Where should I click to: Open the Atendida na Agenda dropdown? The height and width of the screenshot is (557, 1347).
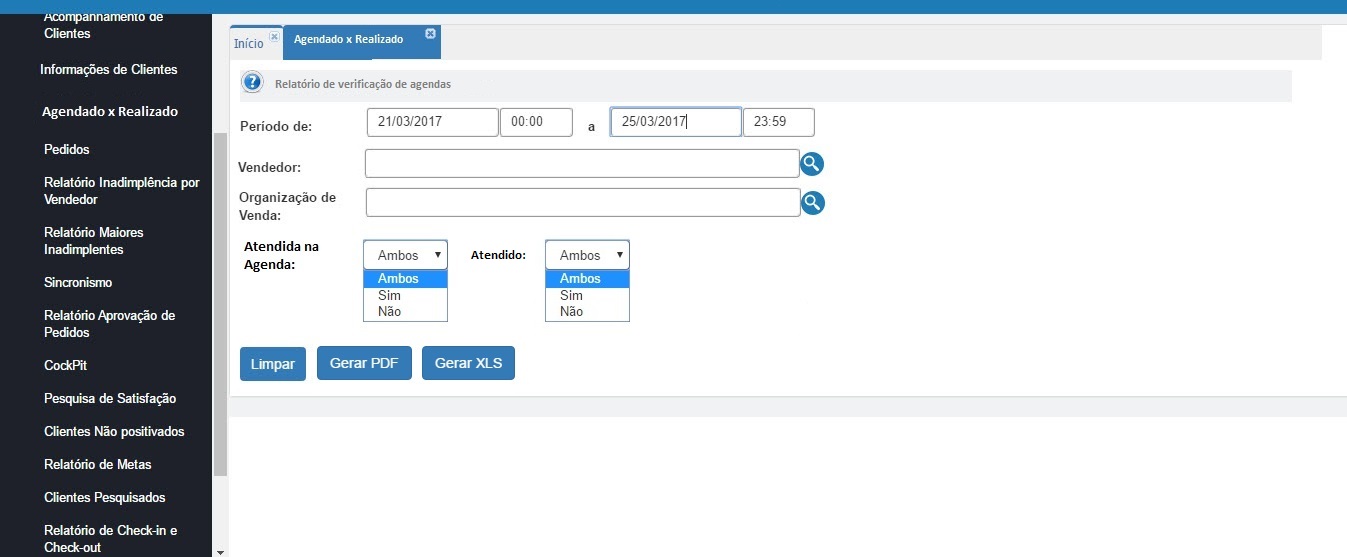pos(405,255)
